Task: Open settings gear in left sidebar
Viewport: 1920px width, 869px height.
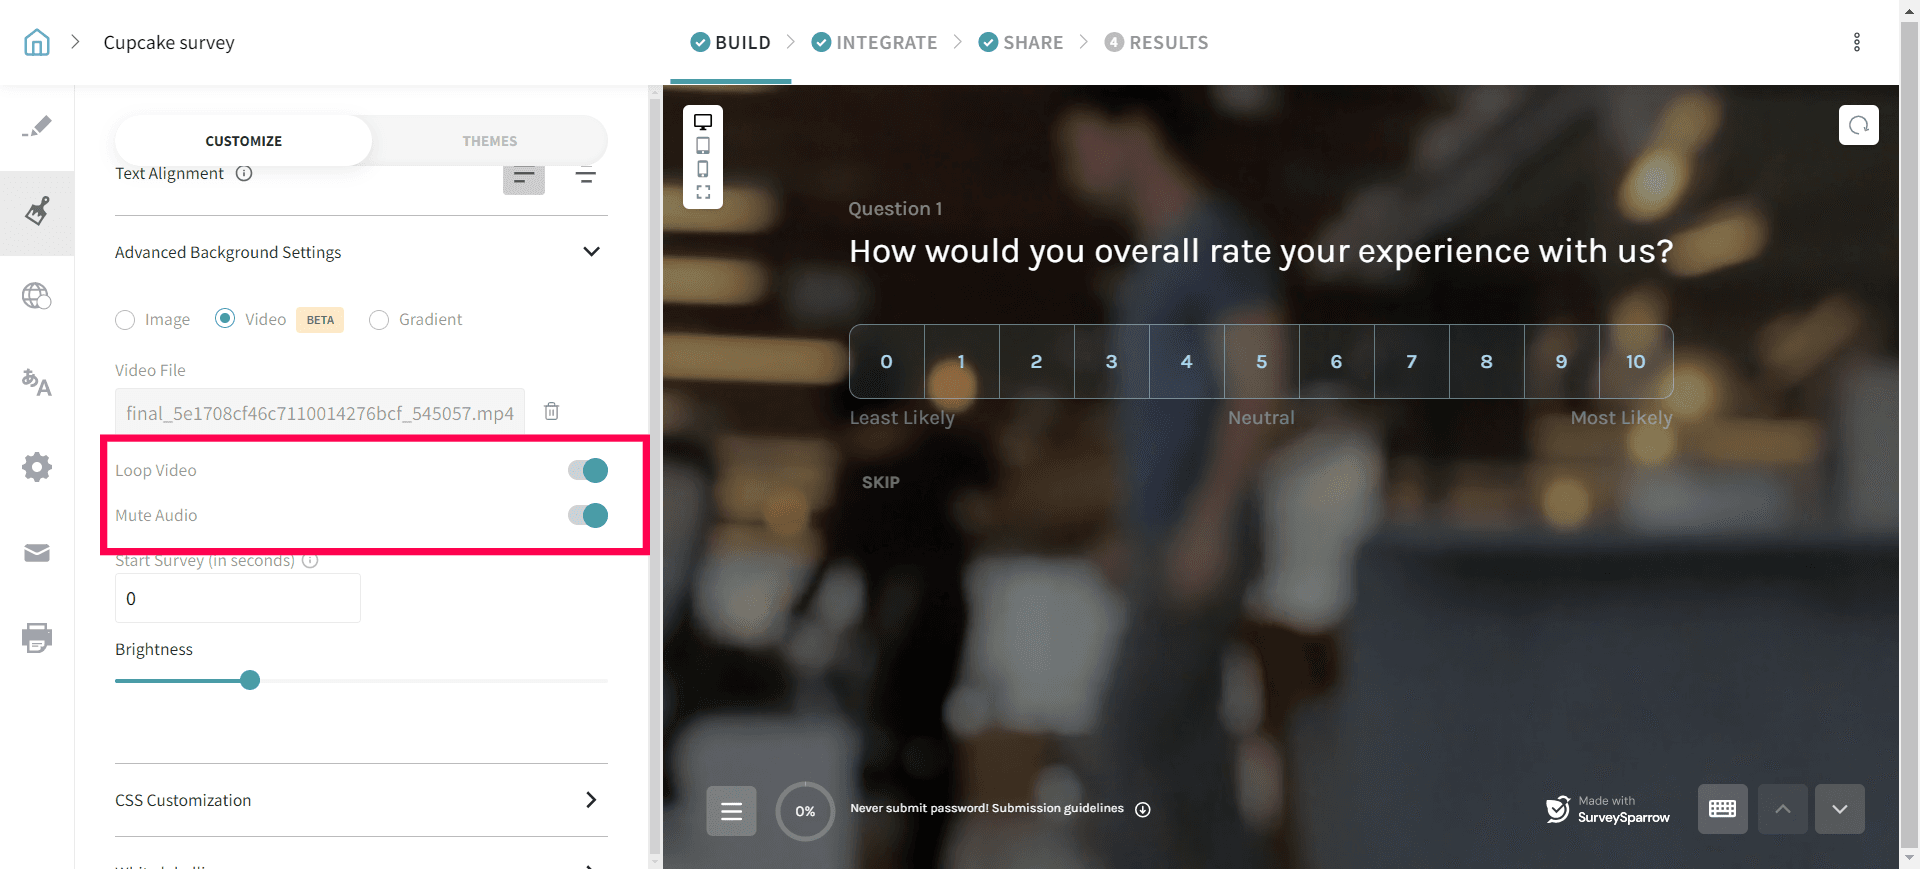Action: tap(37, 467)
